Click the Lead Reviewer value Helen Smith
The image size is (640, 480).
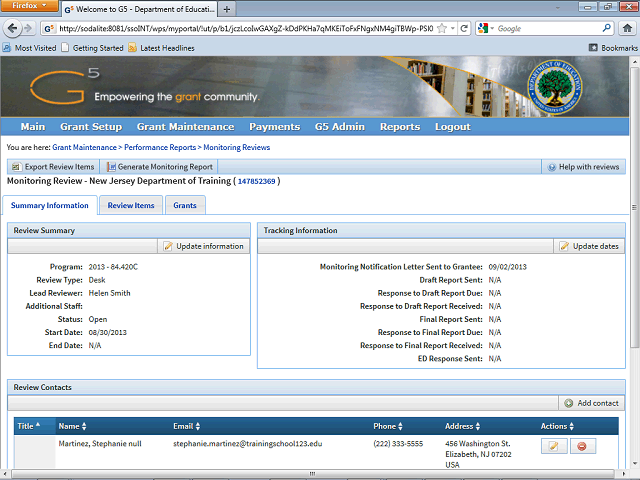(x=109, y=293)
